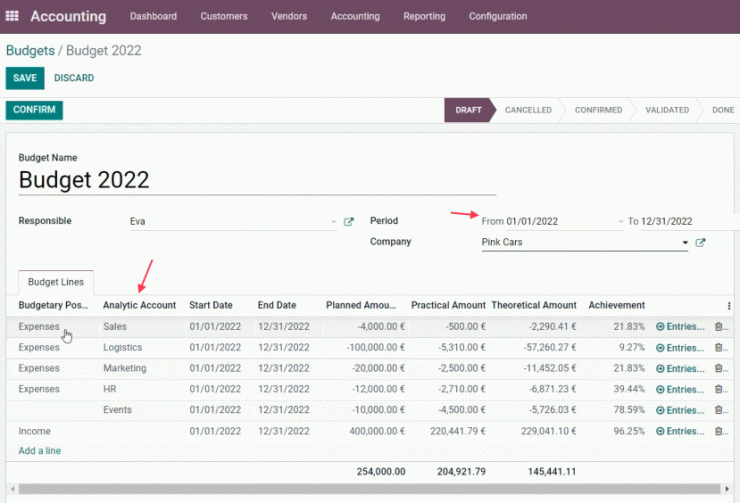Click theoretical amount -2,290.41 € cell
Image resolution: width=740 pixels, height=503 pixels.
coord(552,327)
